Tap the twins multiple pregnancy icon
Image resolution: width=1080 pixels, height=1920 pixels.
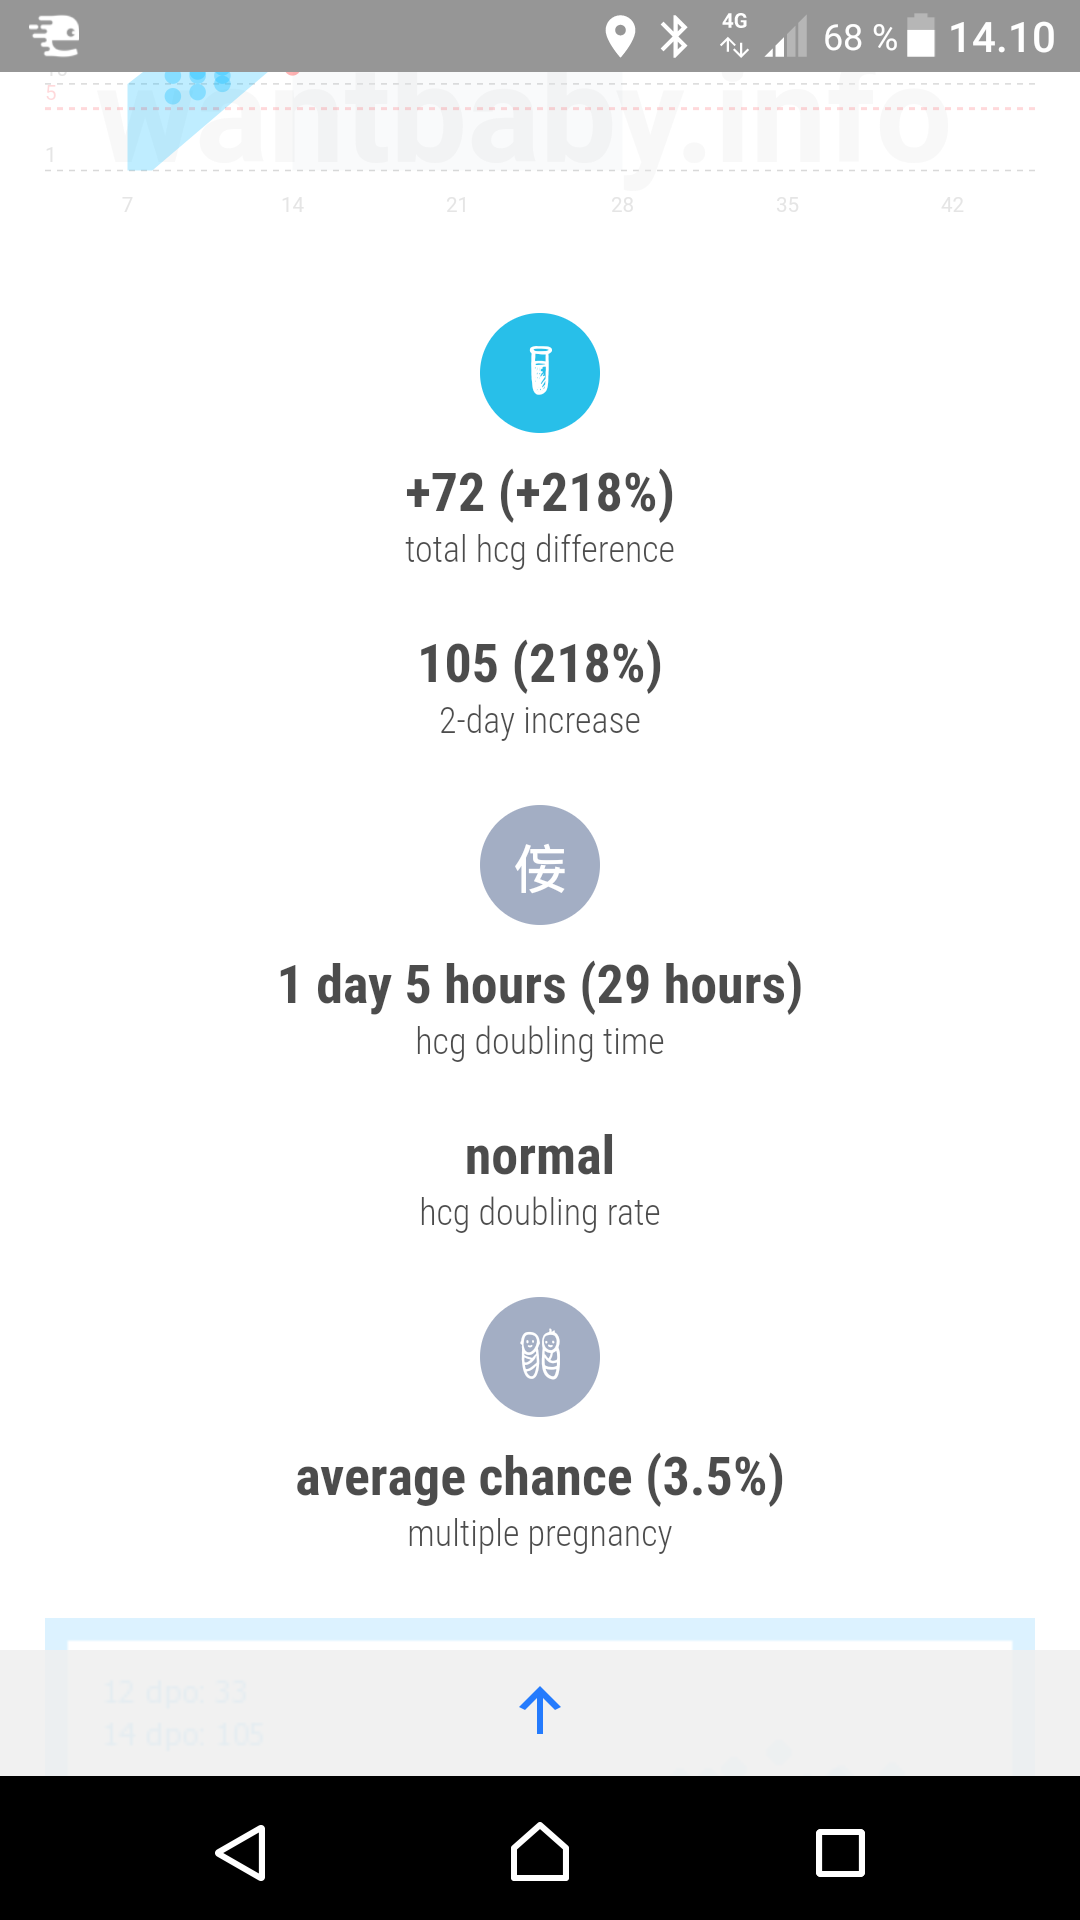coord(540,1357)
